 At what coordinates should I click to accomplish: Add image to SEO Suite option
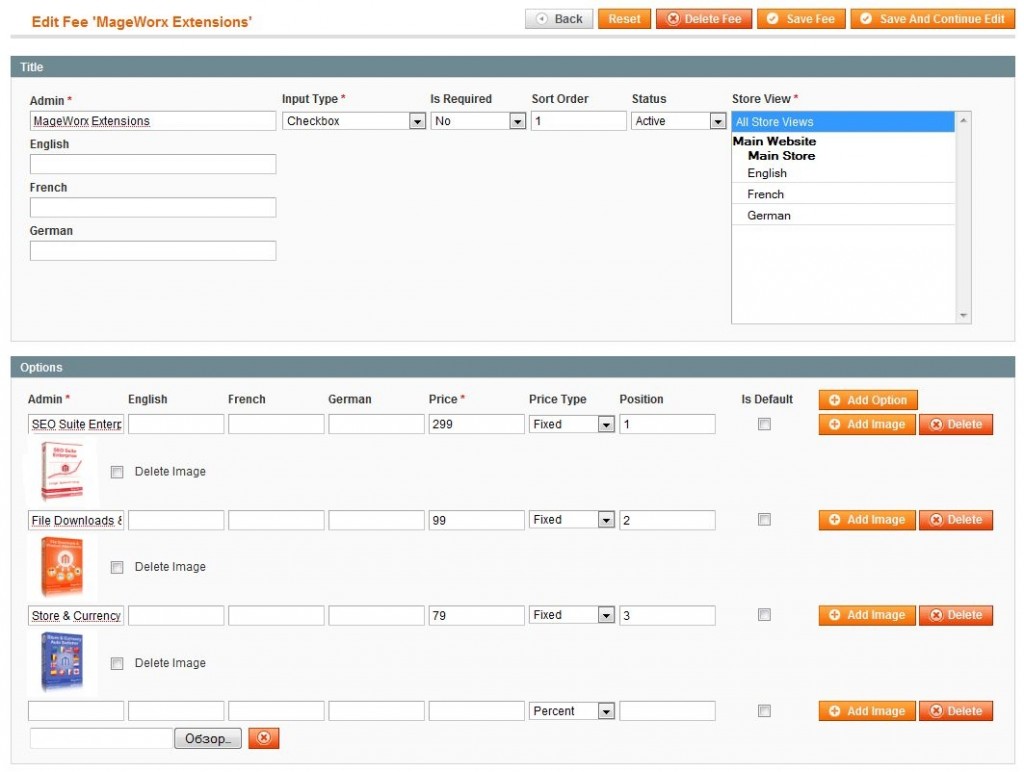[867, 425]
